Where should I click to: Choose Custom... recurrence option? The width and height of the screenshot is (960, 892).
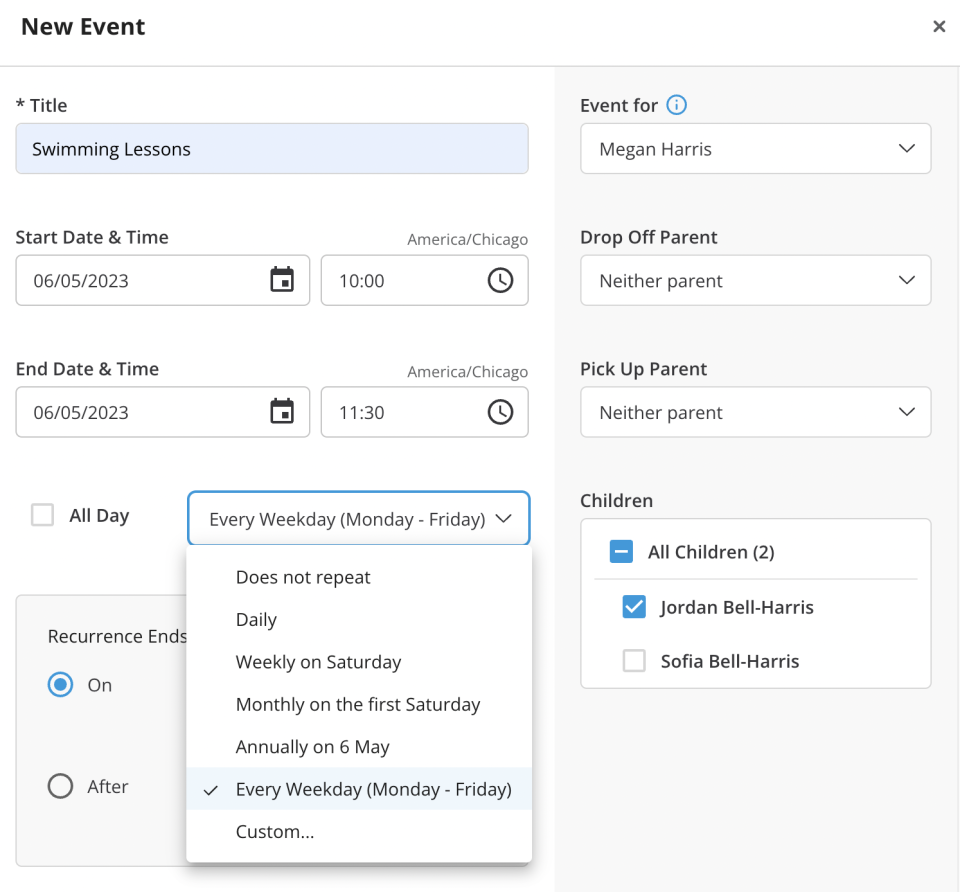click(275, 831)
